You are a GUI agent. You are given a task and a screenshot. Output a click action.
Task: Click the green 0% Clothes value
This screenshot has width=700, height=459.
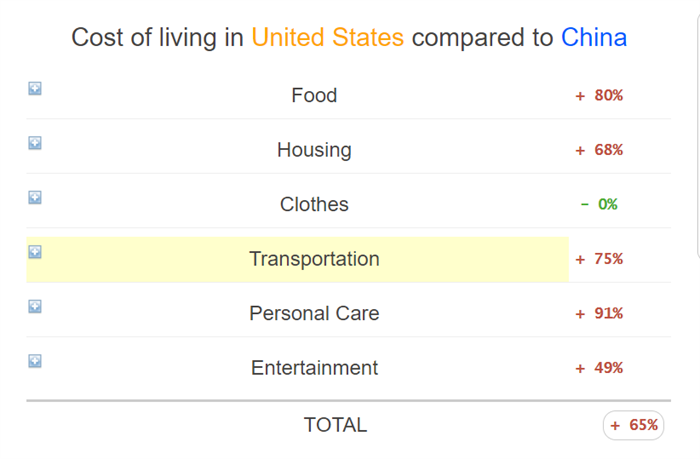[599, 204]
